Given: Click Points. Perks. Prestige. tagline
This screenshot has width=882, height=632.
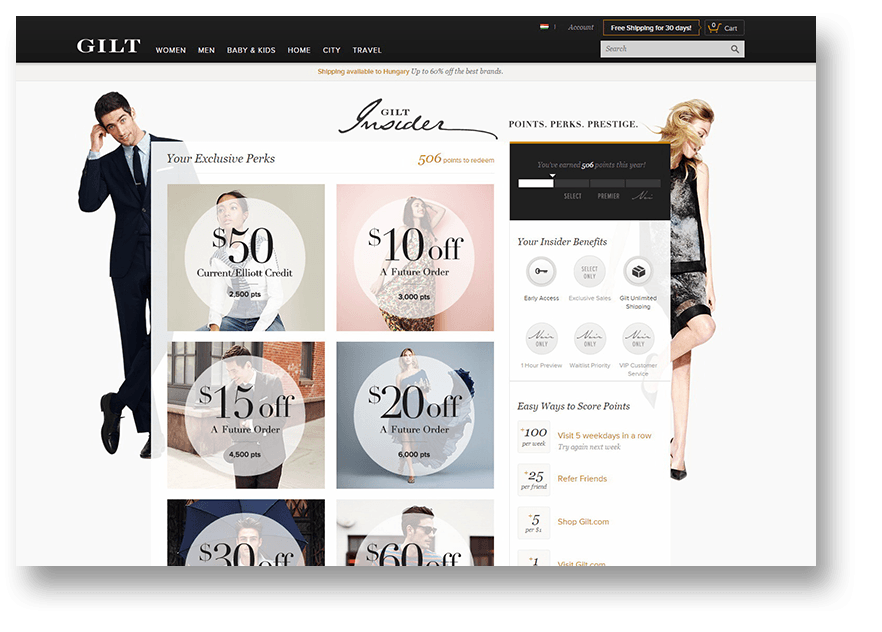Looking at the screenshot, I should coord(573,124).
